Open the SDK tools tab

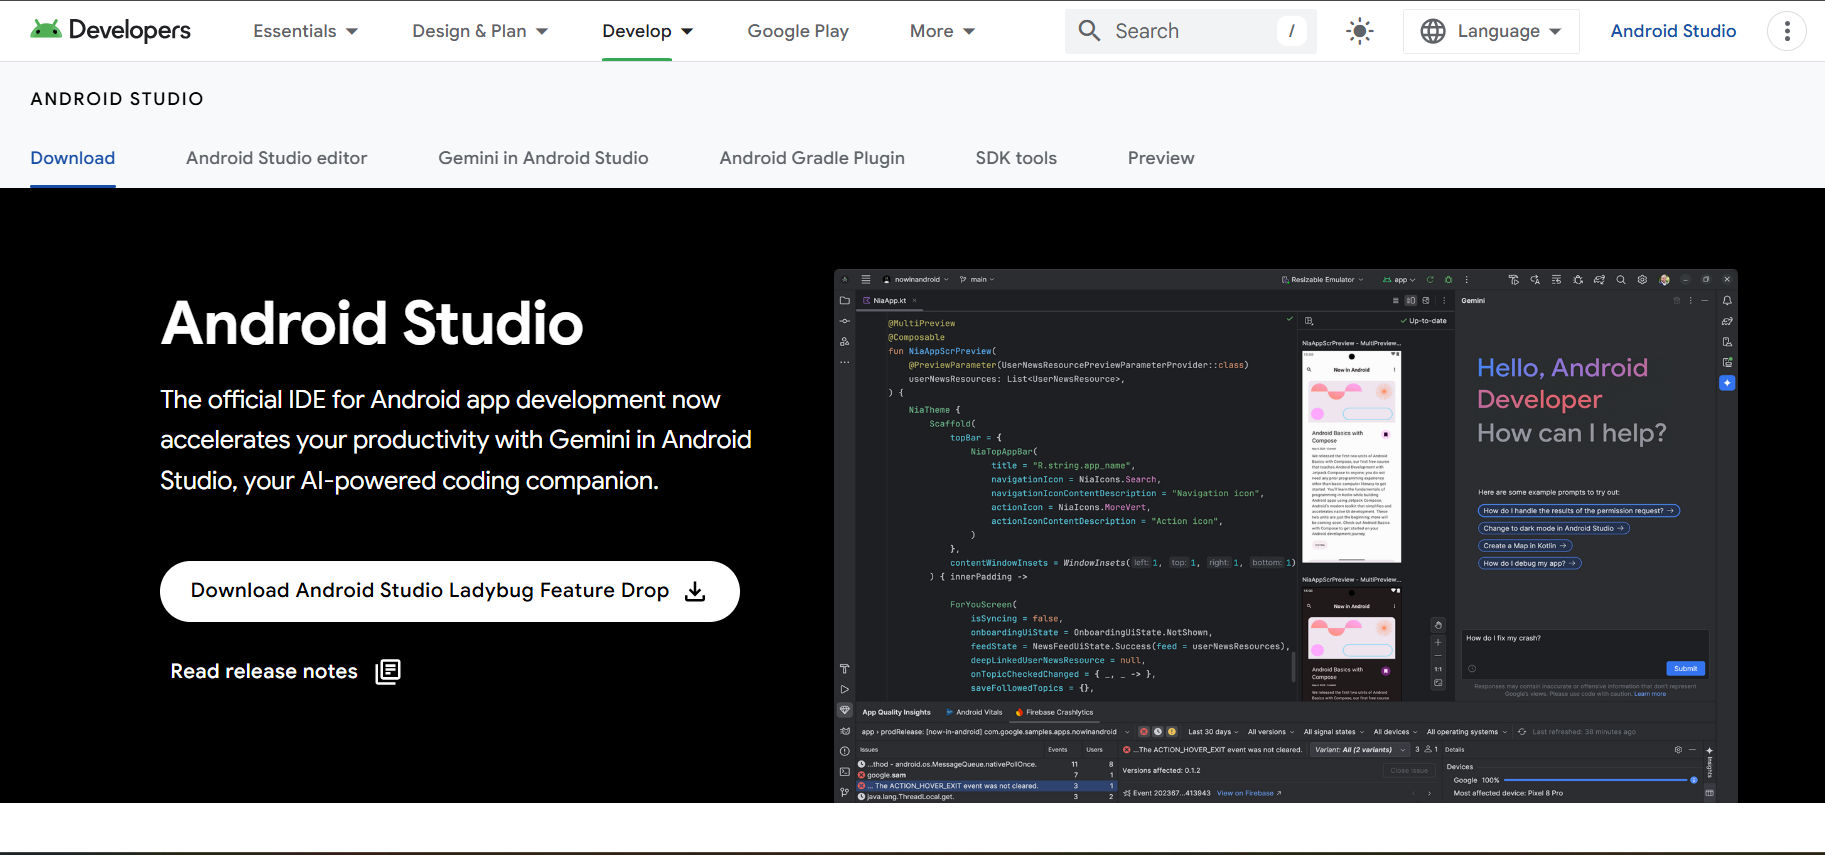[1016, 158]
